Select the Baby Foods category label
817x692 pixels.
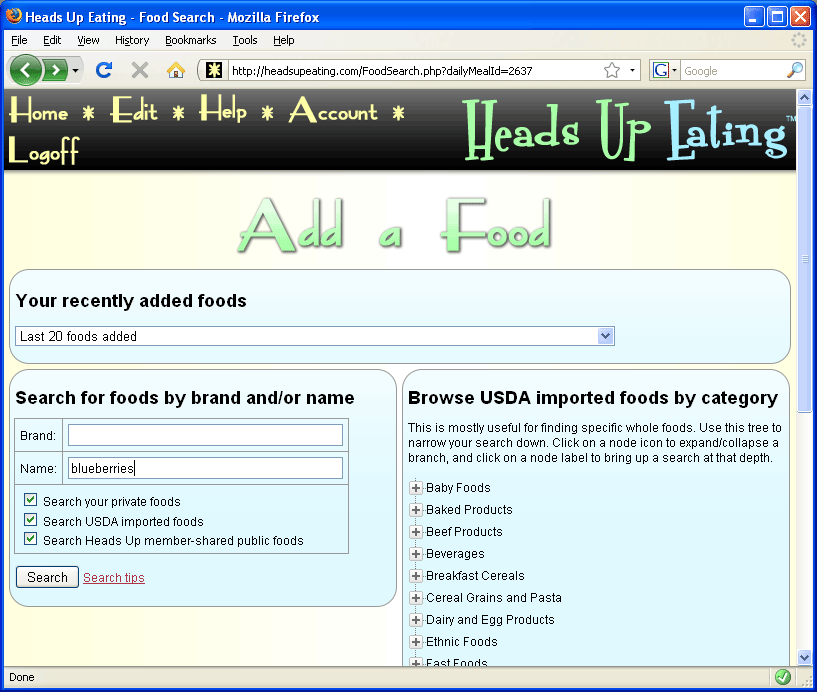(x=459, y=488)
